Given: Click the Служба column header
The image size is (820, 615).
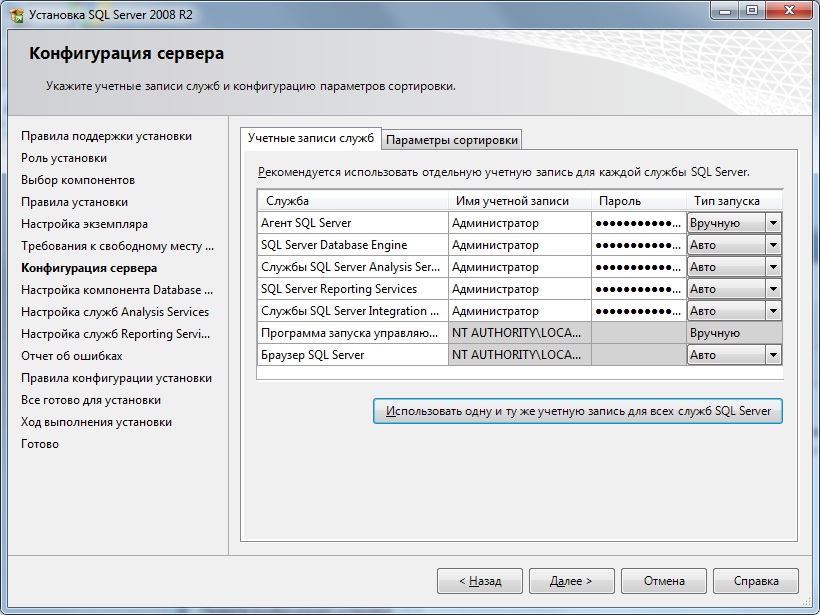Looking at the screenshot, I should 352,201.
